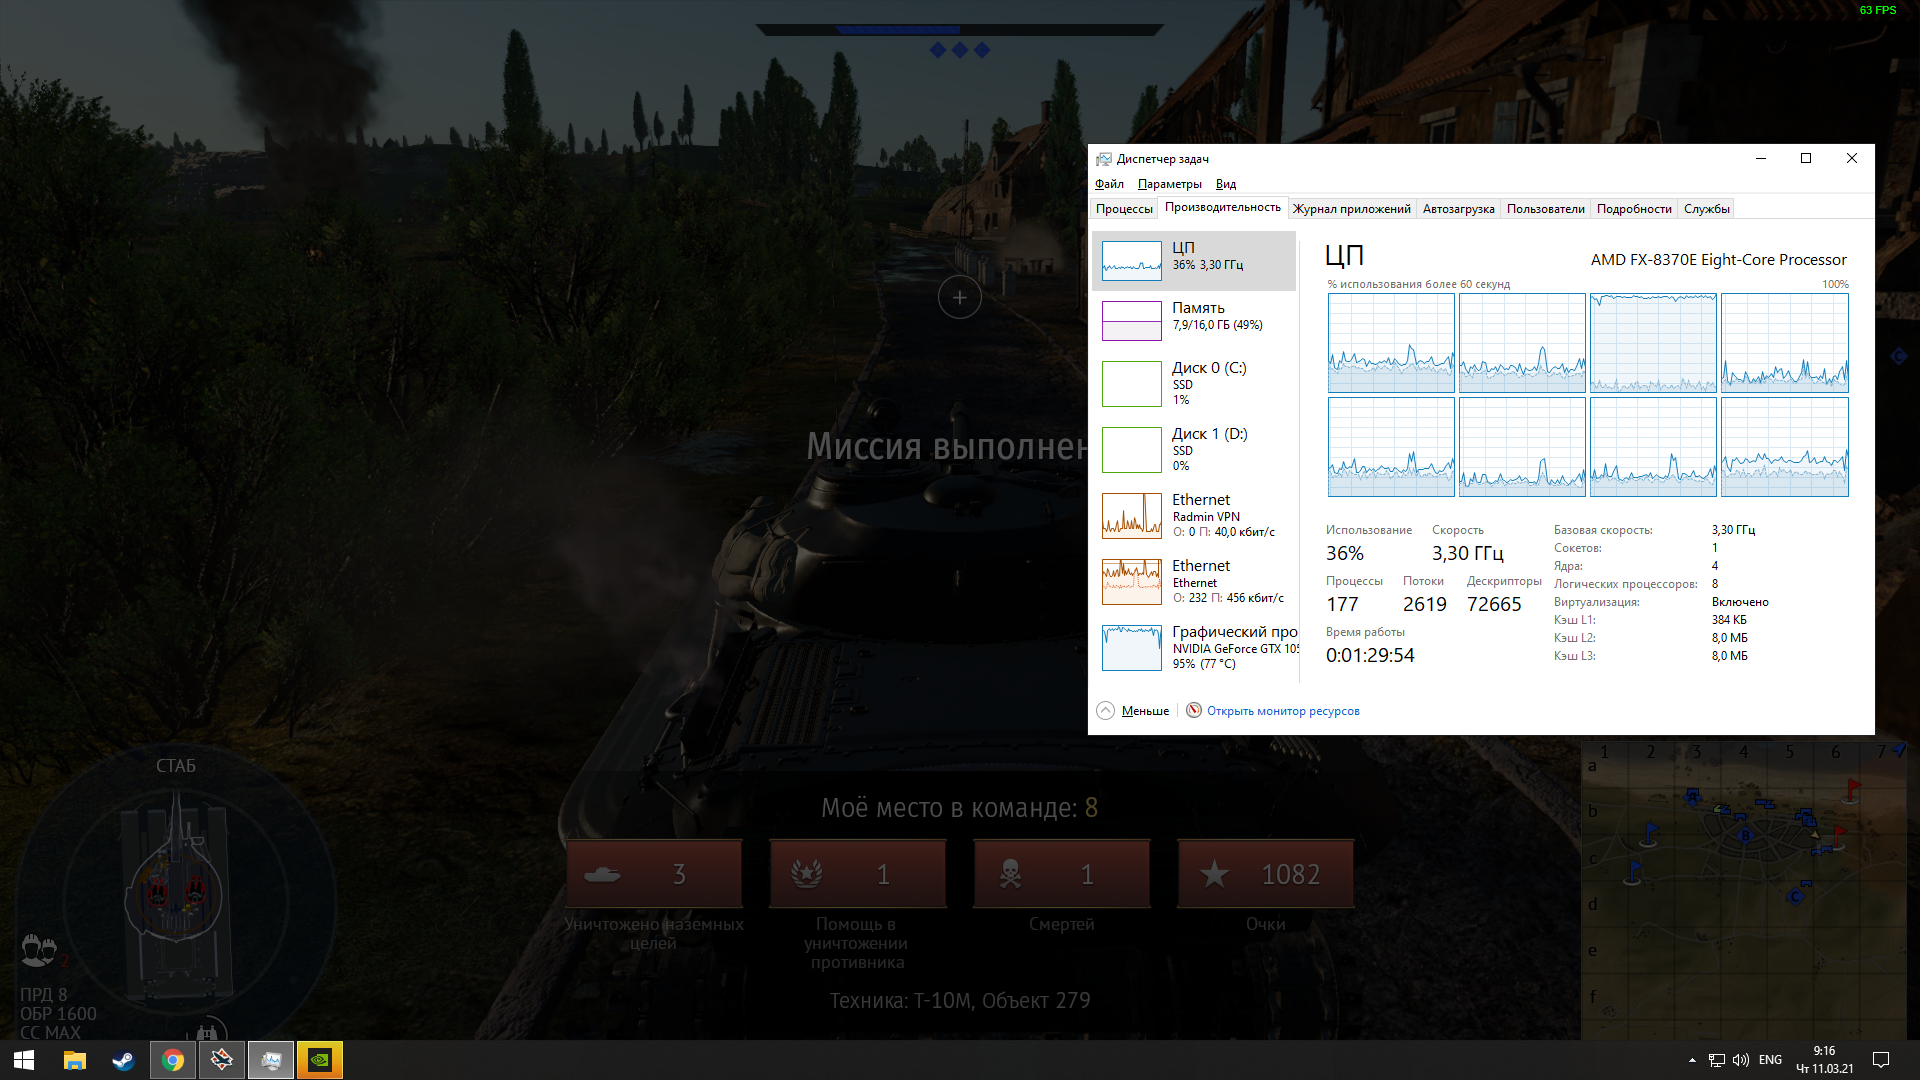Viewport: 1920px width, 1080px height.
Task: Select Диск 0 (C:) in the sidebar
Action: 1194,383
